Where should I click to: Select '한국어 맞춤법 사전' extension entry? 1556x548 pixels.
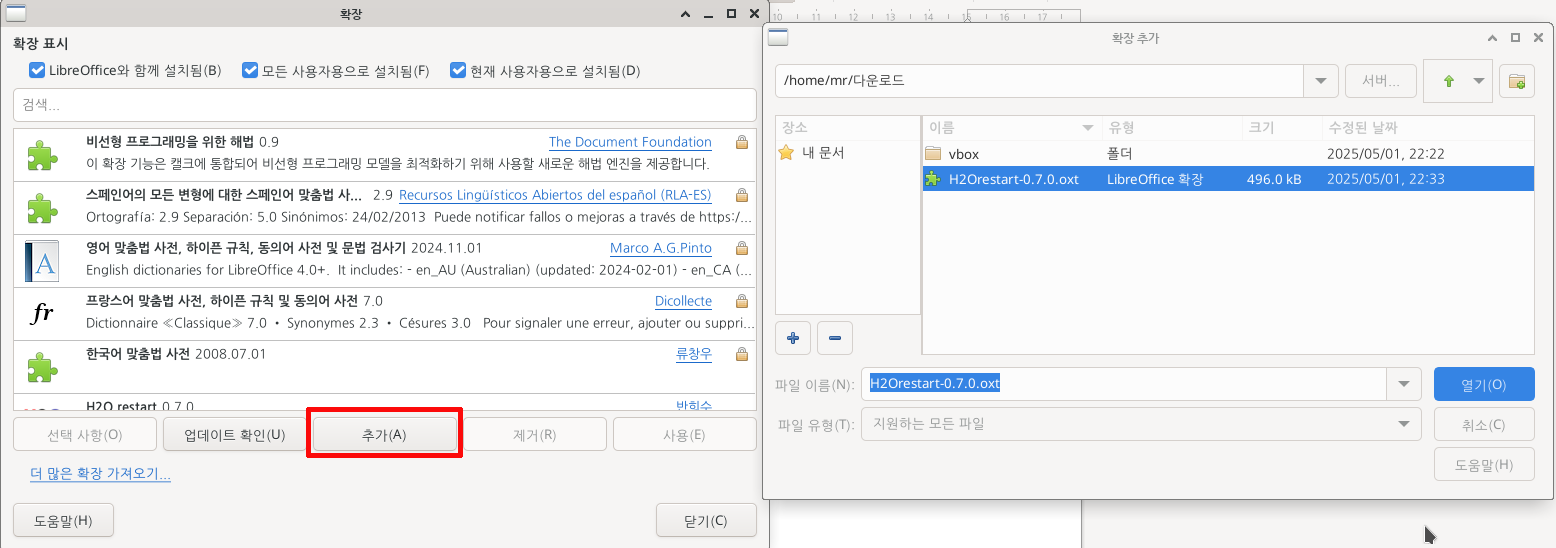tap(385, 366)
